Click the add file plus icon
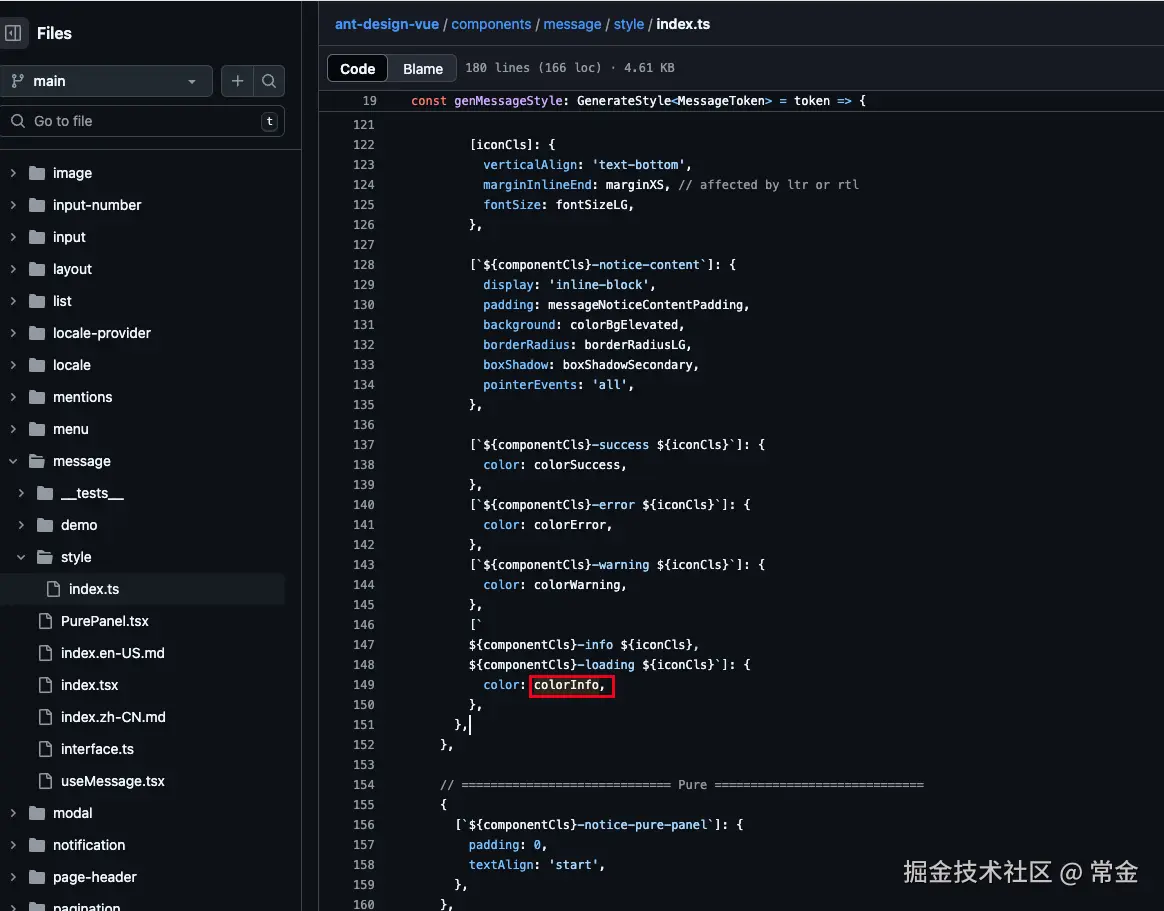Viewport: 1164px width, 911px height. coord(238,81)
